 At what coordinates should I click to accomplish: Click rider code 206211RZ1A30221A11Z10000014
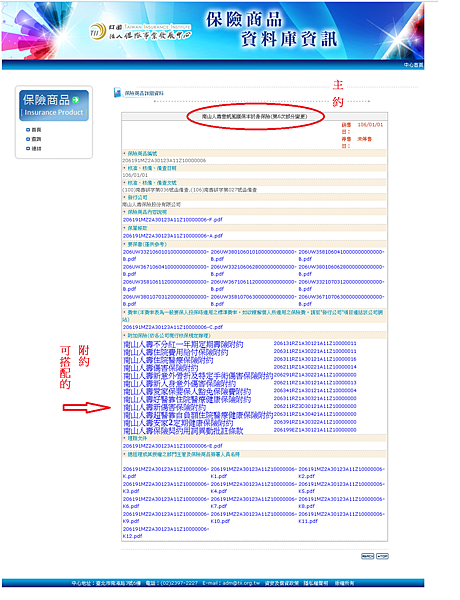click(x=315, y=367)
